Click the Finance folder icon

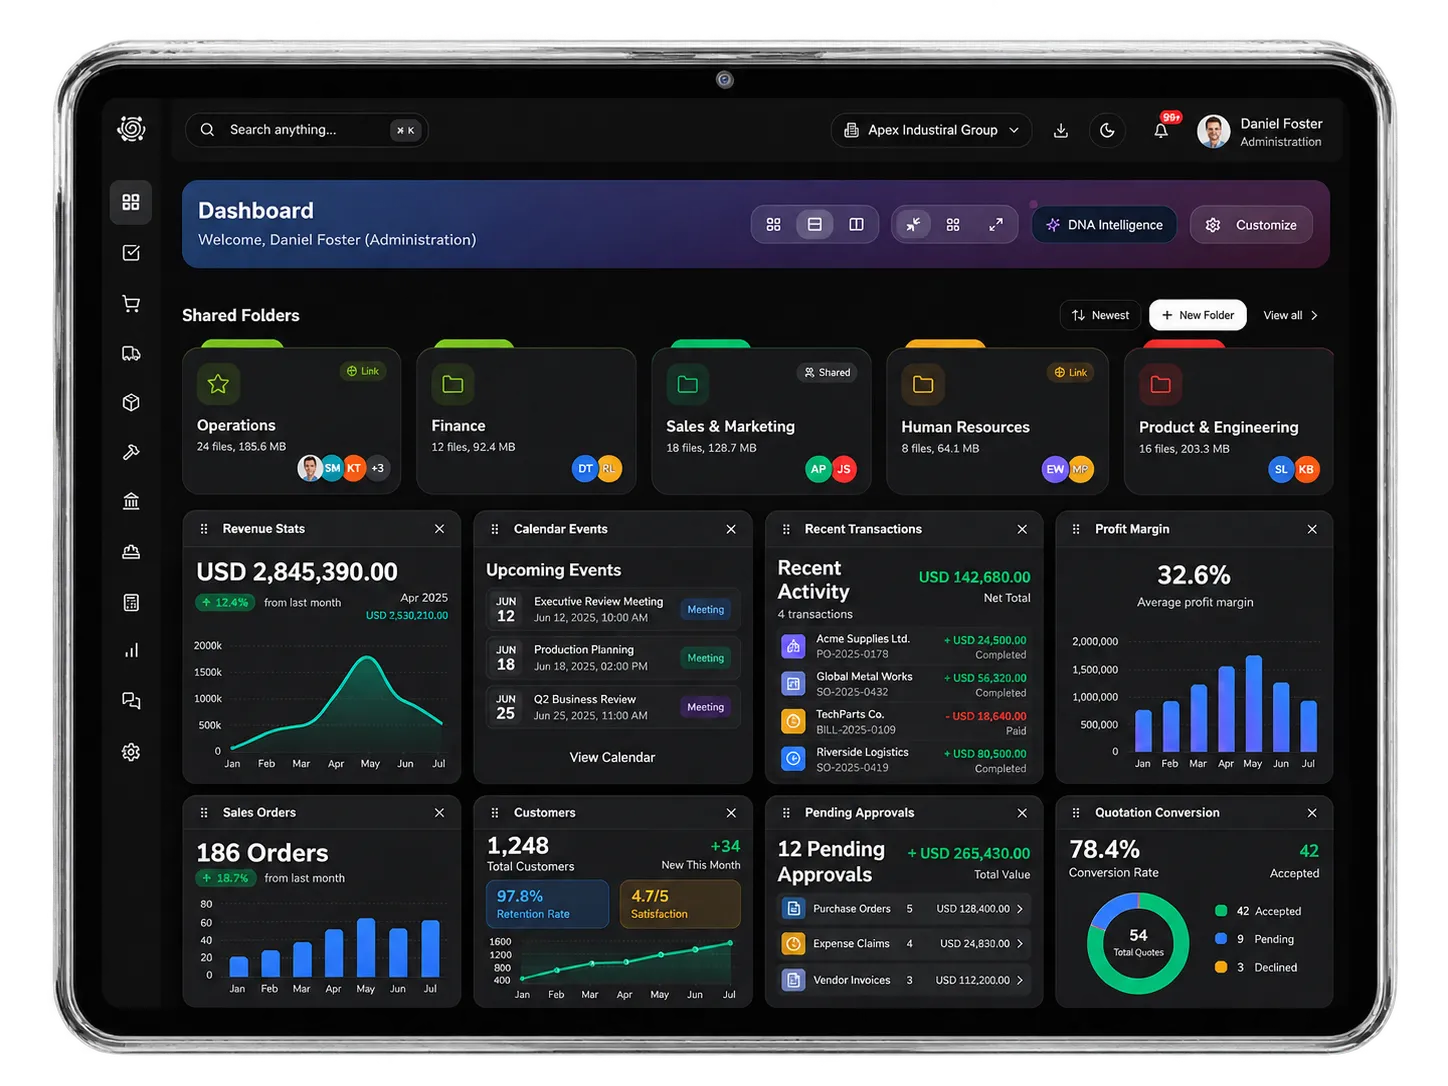click(x=453, y=384)
